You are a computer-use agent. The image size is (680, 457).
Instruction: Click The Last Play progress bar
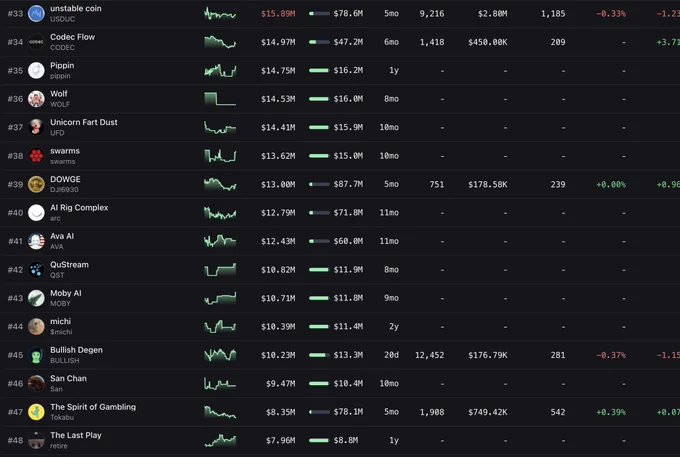pos(319,441)
